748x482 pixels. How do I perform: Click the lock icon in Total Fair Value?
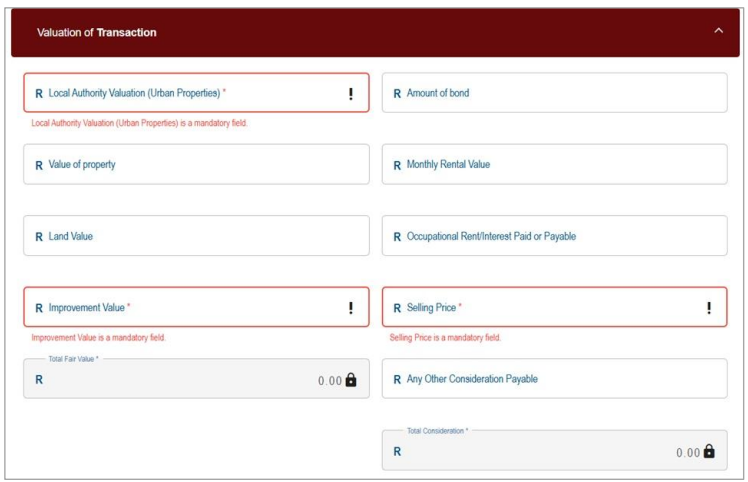coord(351,380)
